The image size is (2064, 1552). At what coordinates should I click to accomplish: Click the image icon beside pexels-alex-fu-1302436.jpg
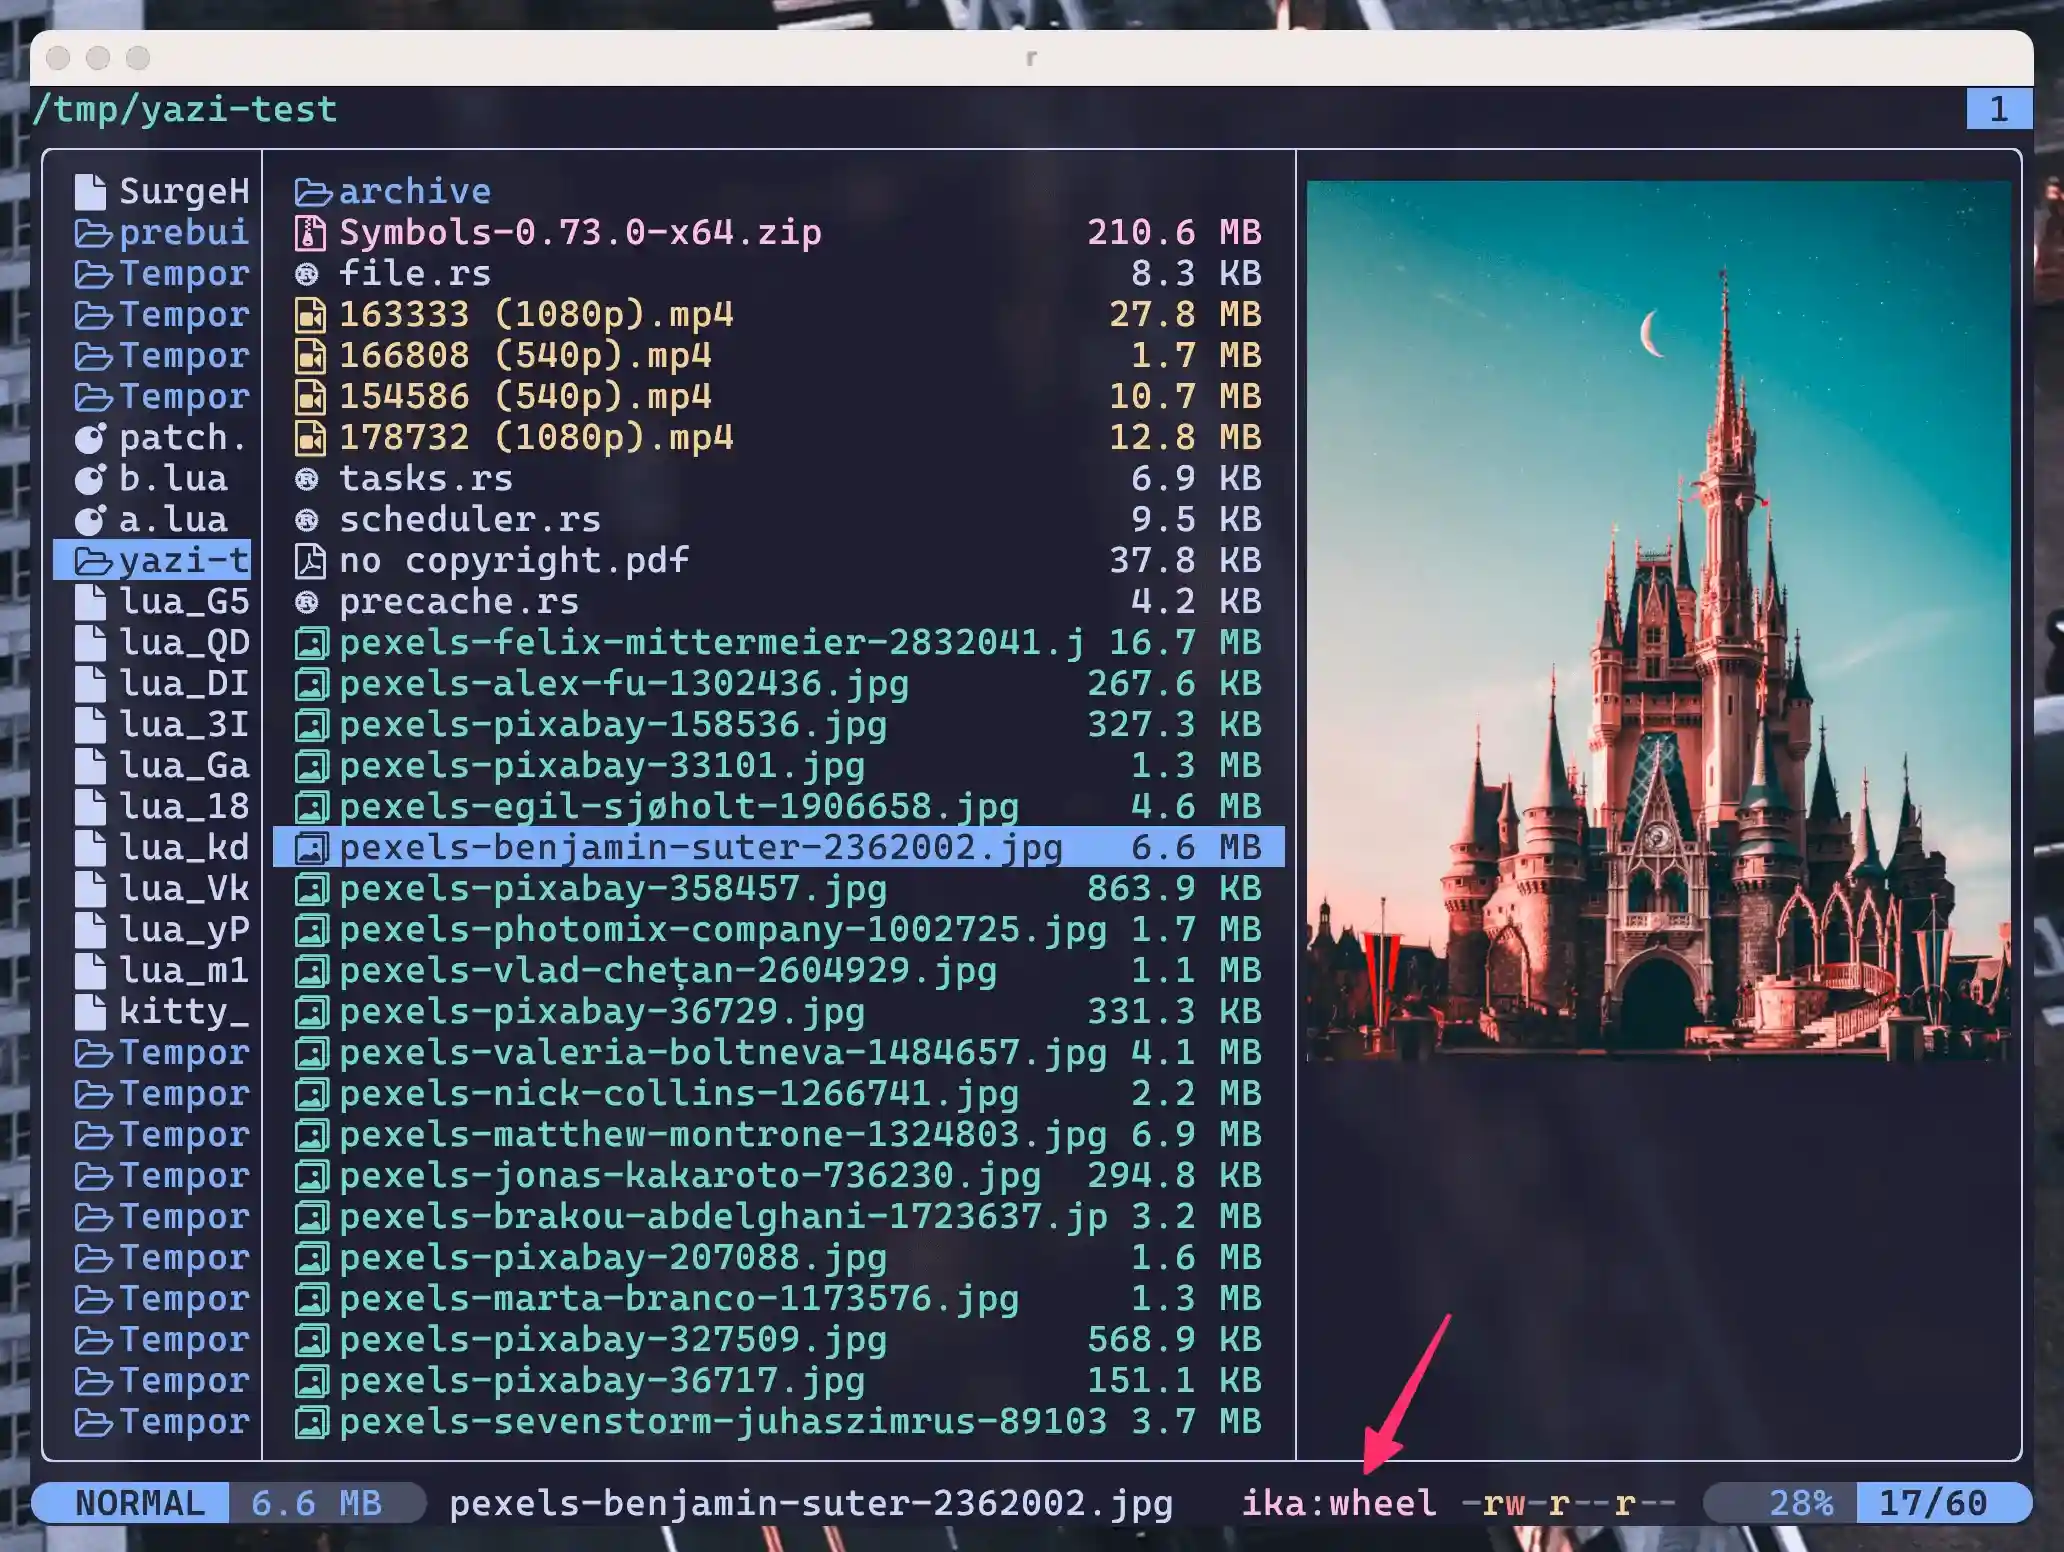310,684
